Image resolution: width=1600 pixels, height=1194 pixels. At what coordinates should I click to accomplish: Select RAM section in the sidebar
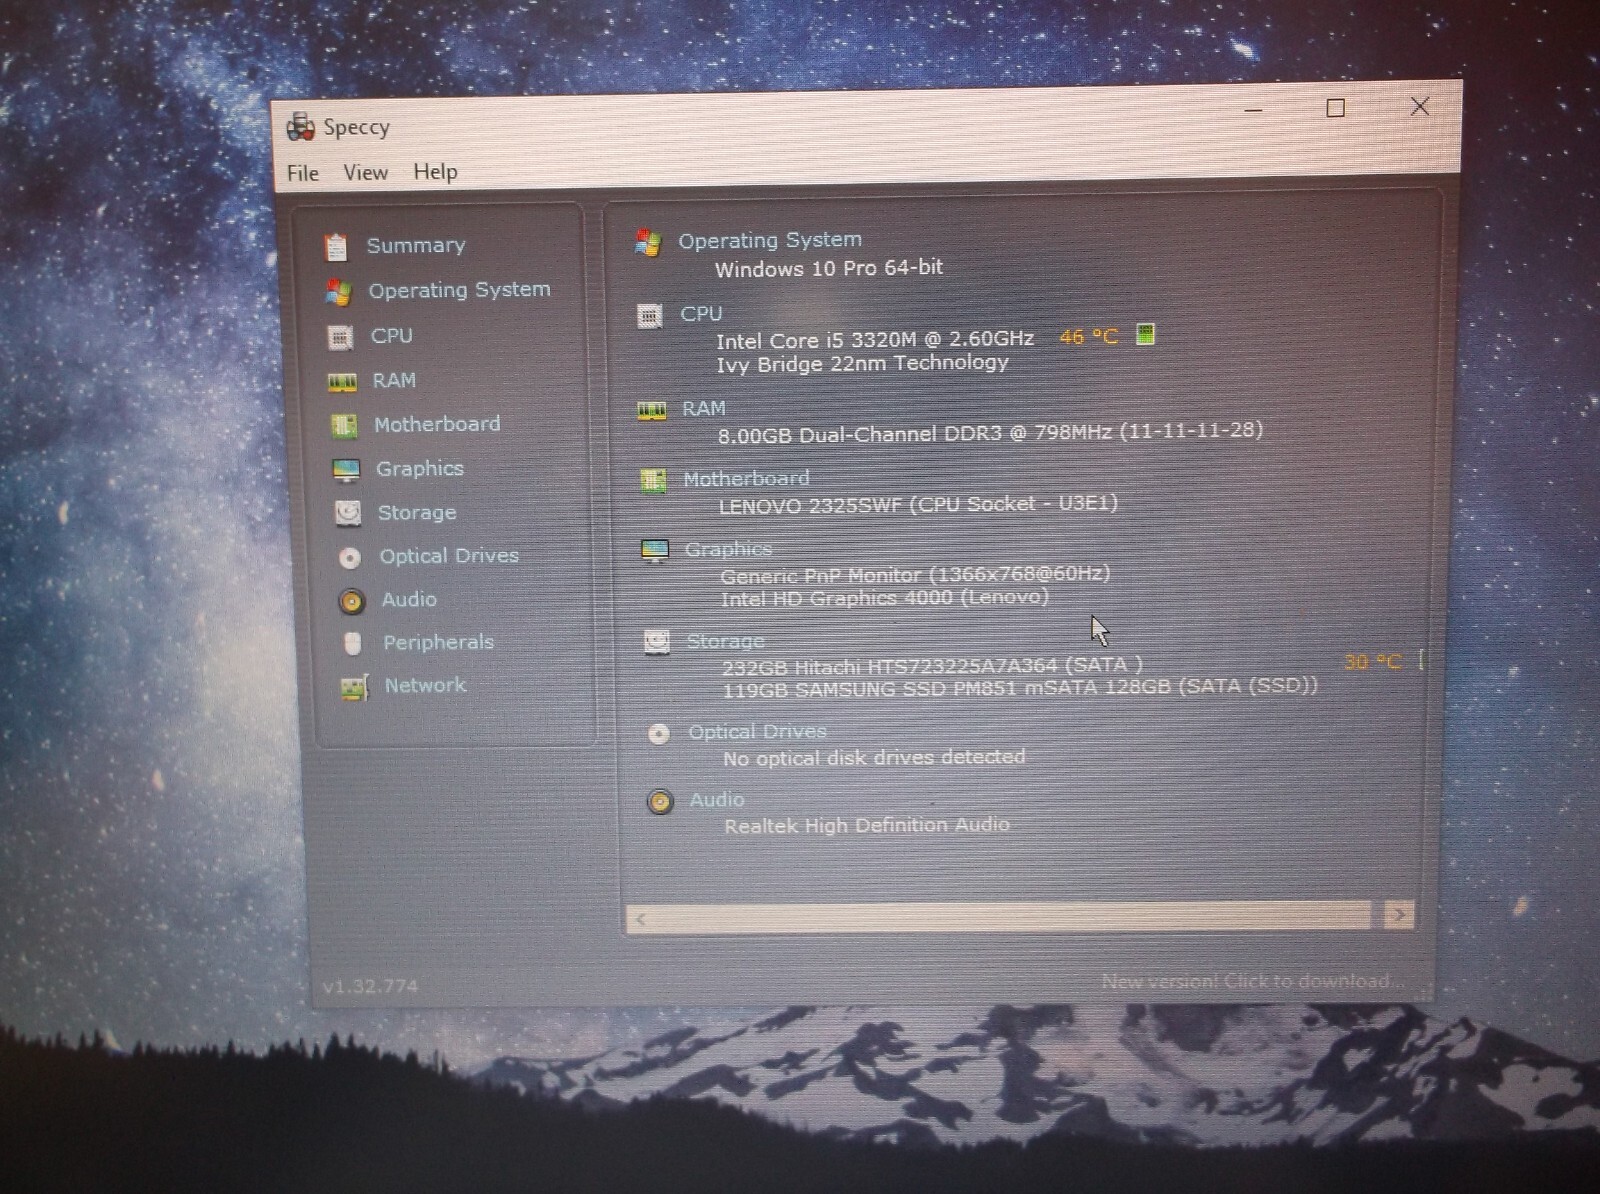coord(394,380)
